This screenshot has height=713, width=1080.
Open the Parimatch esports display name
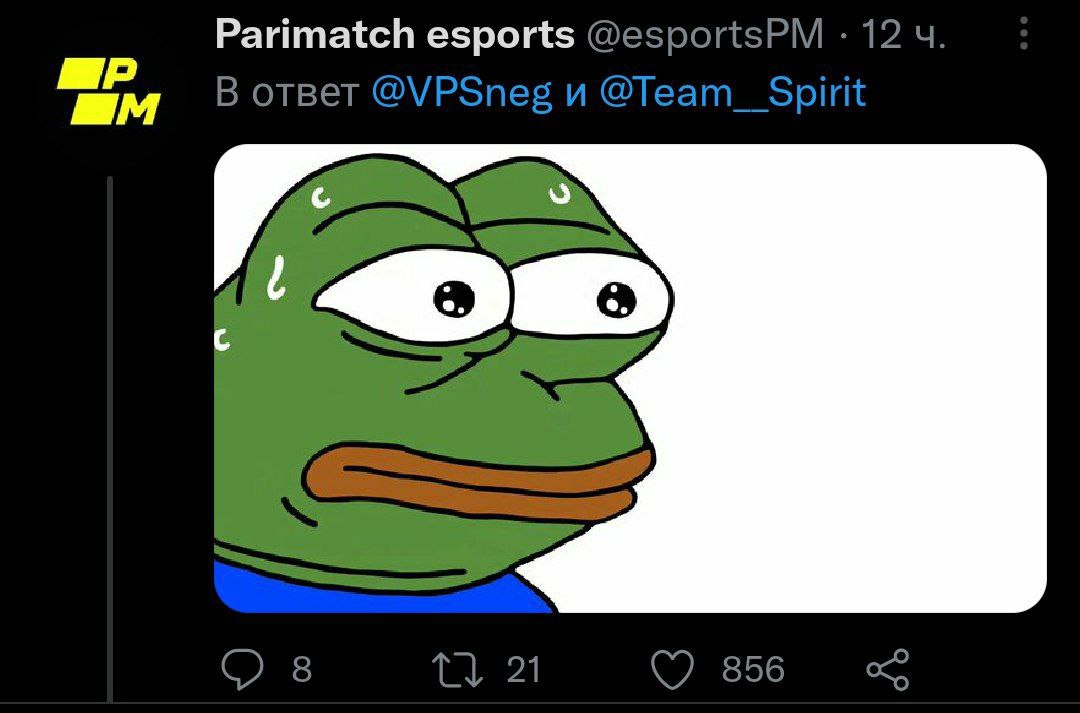[395, 34]
